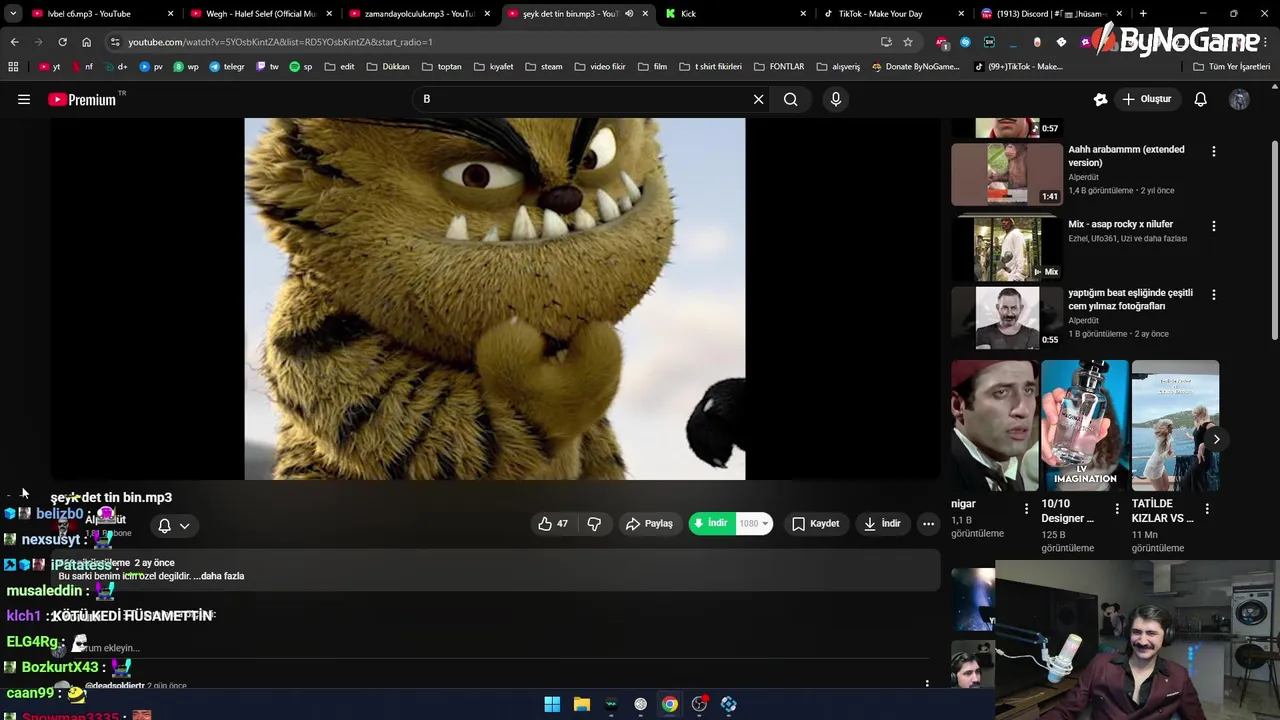
Task: Open the FONTLAR bookmarks folder
Action: tap(779, 67)
